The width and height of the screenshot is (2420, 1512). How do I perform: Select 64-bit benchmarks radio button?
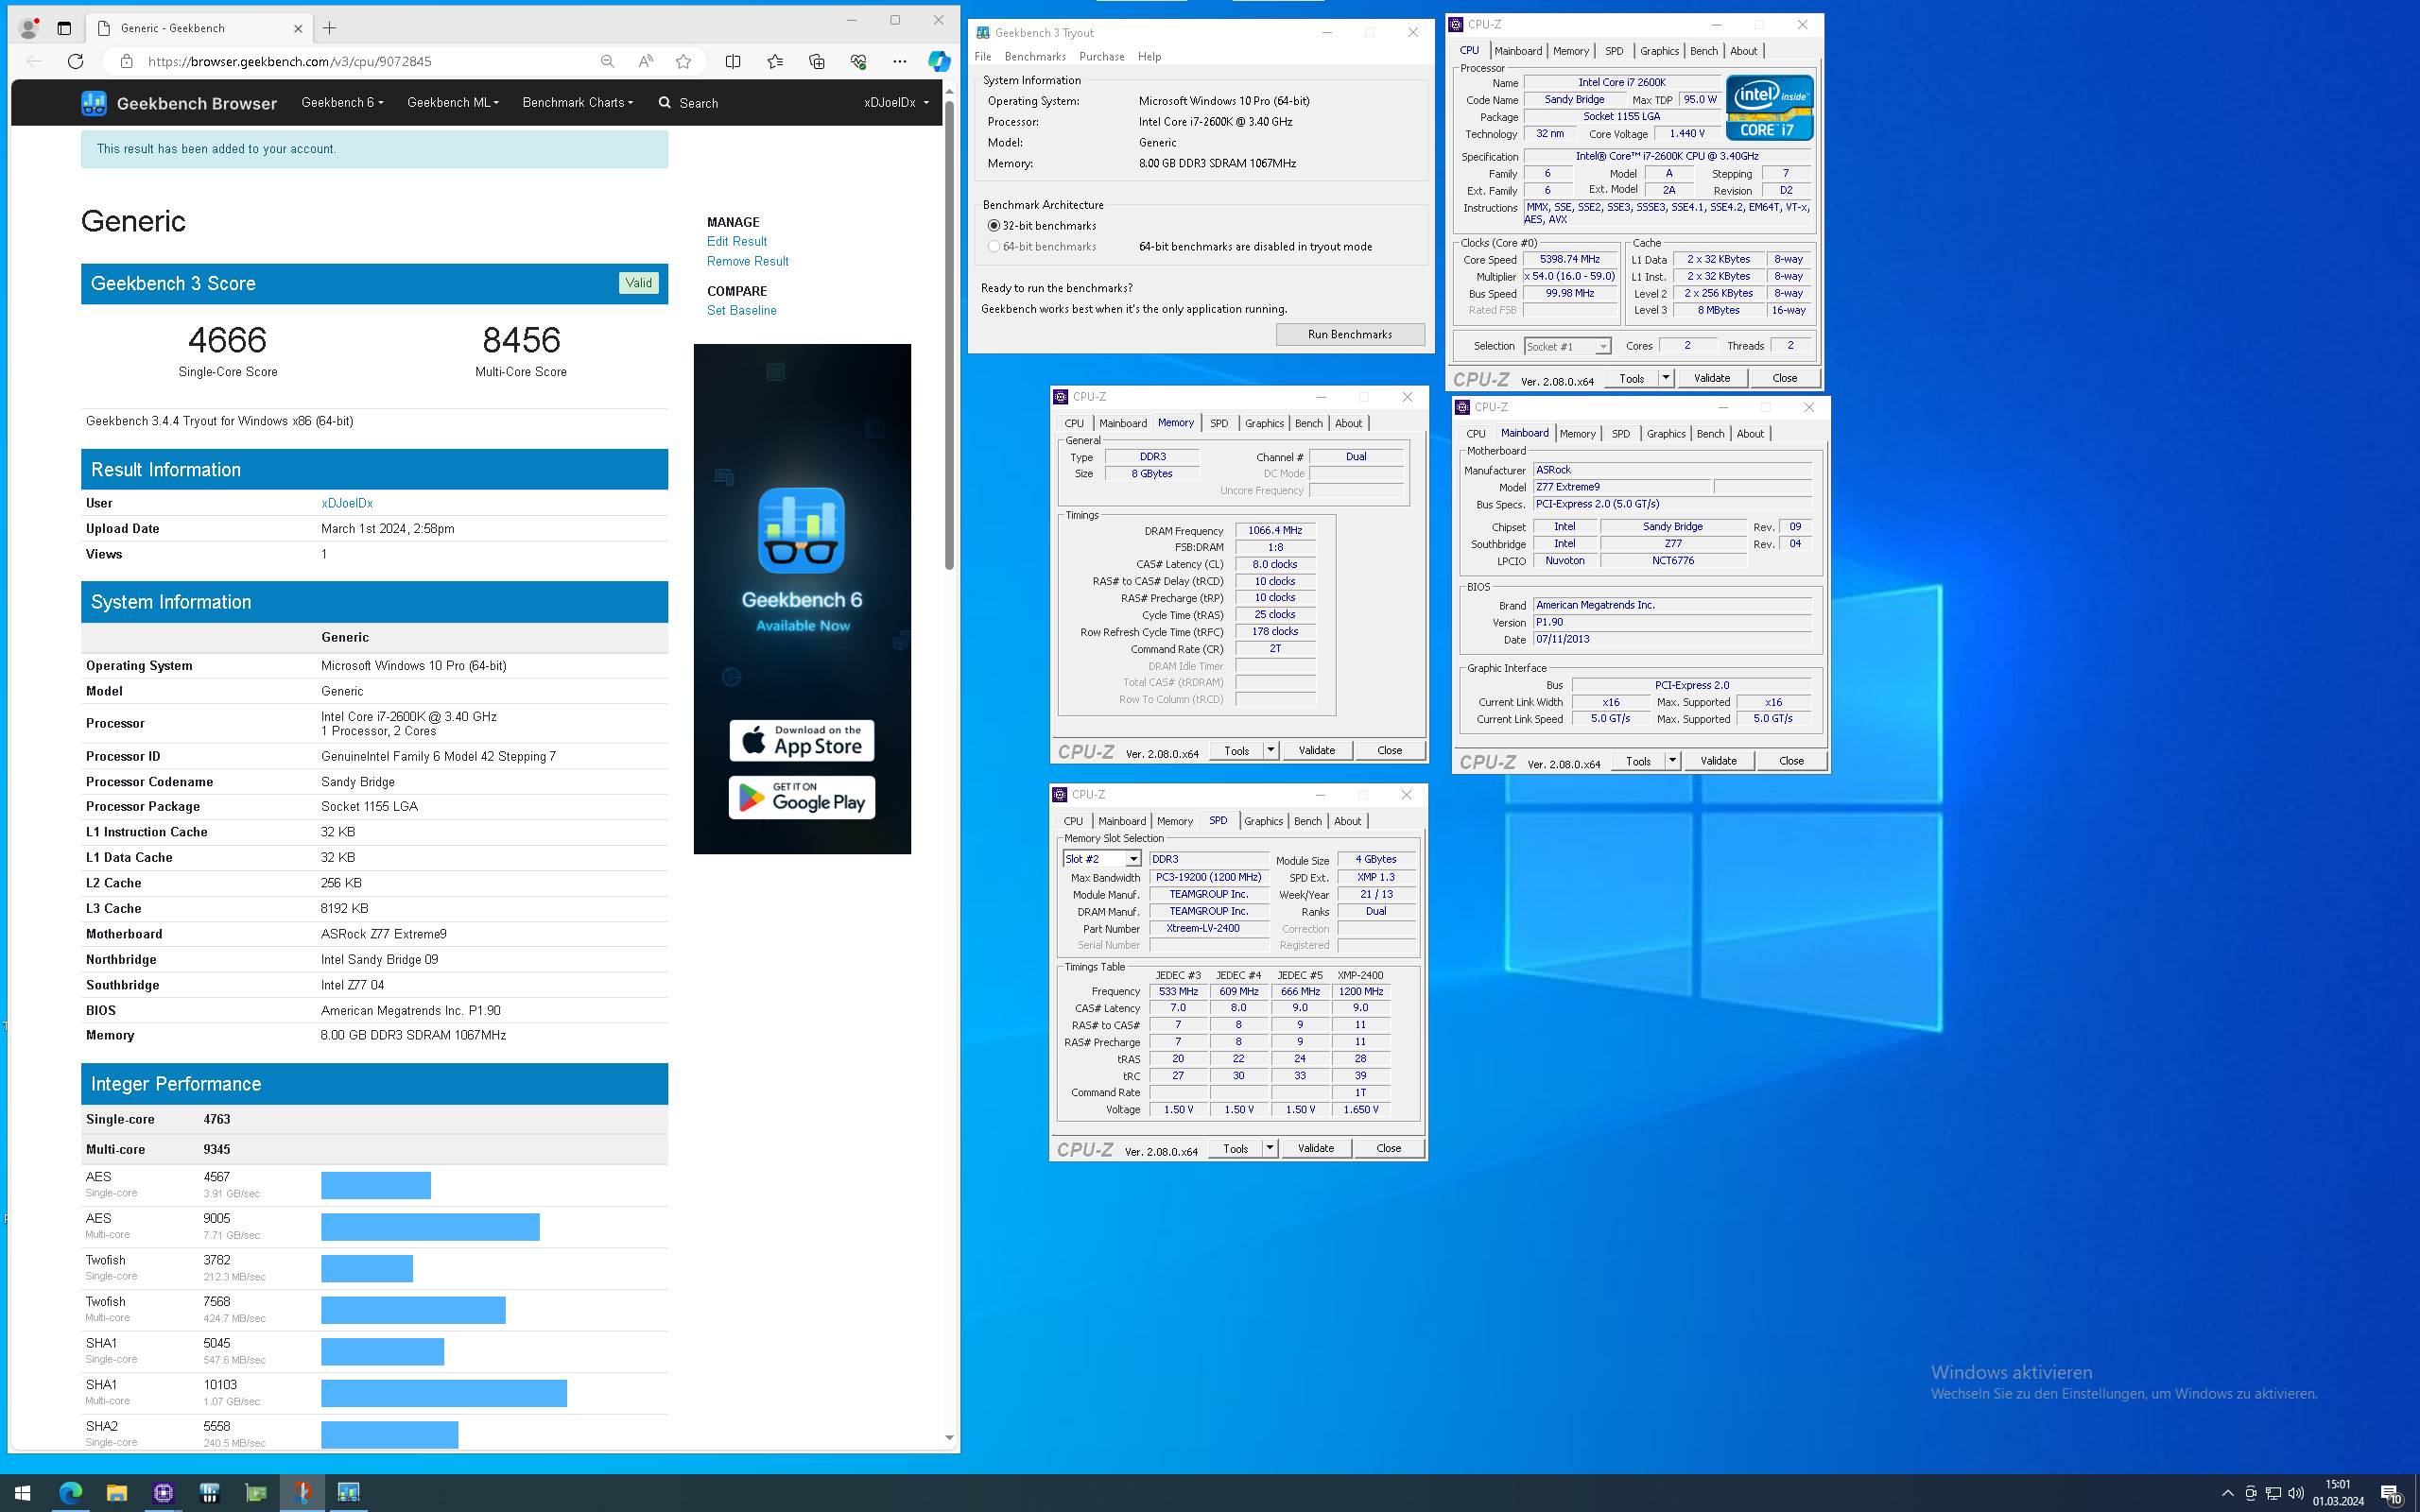993,246
